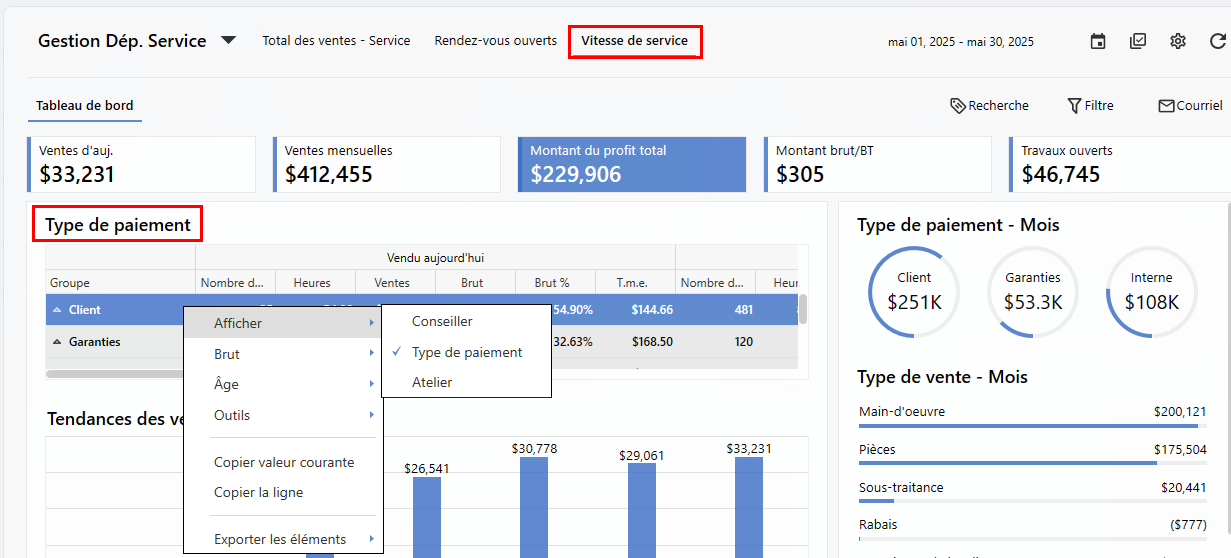1231x558 pixels.
Task: Choose Atelier in the Afficher submenu
Action: pos(432,382)
